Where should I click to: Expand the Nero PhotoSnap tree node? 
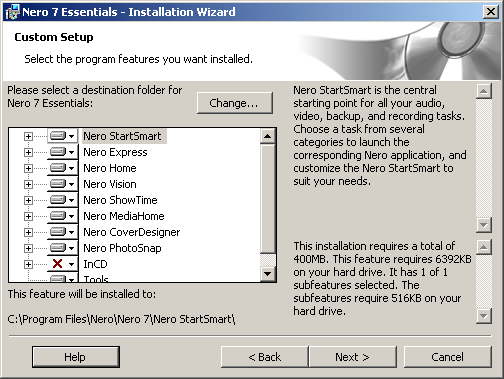[x=28, y=248]
